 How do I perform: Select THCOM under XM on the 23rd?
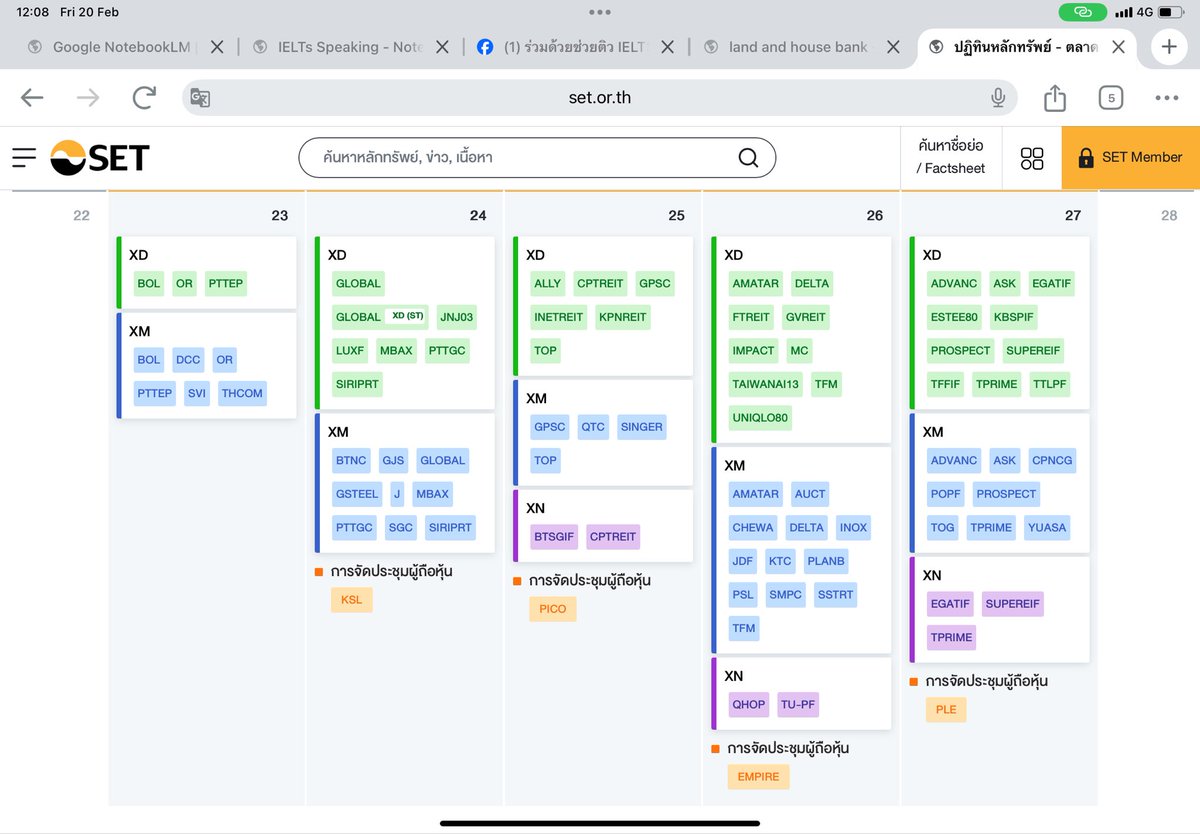click(243, 394)
